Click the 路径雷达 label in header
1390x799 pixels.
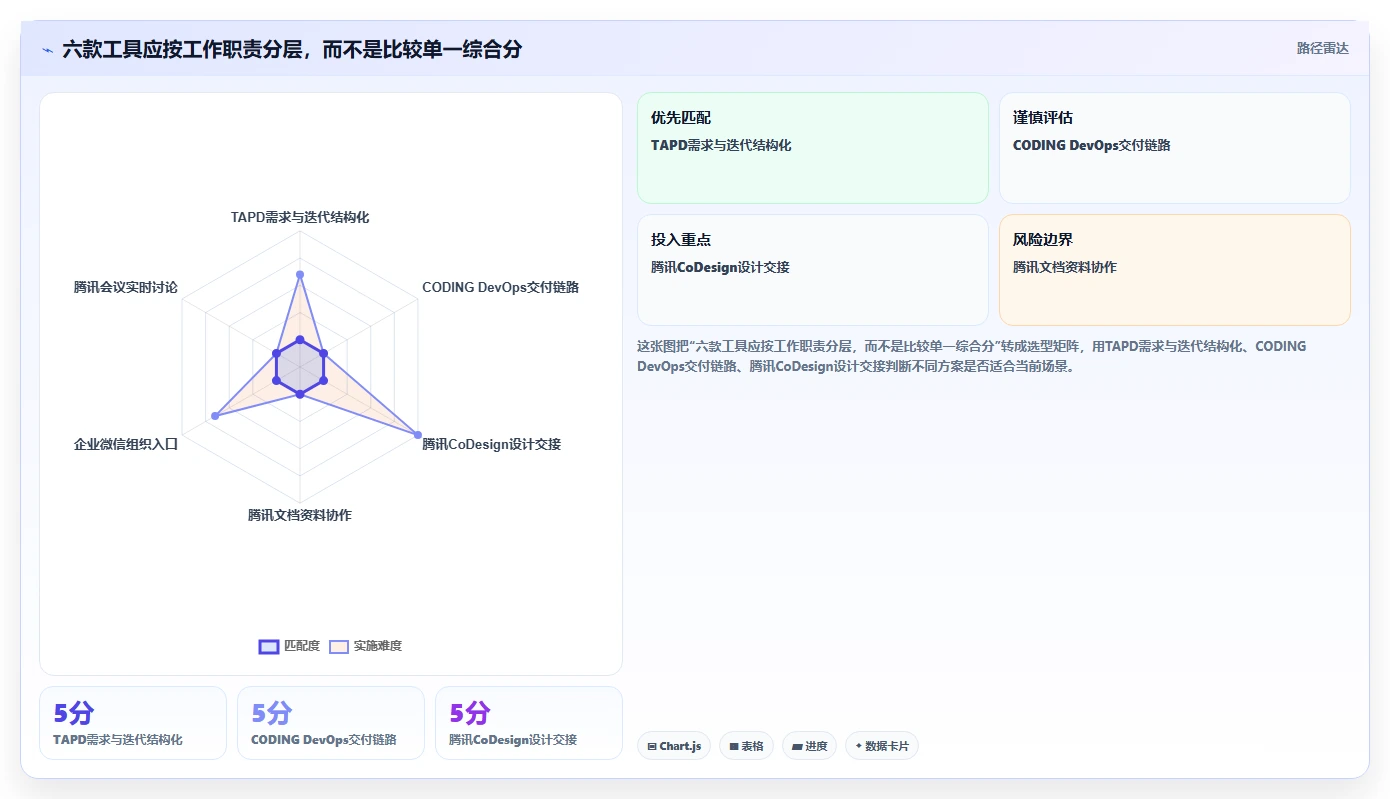[x=1323, y=48]
